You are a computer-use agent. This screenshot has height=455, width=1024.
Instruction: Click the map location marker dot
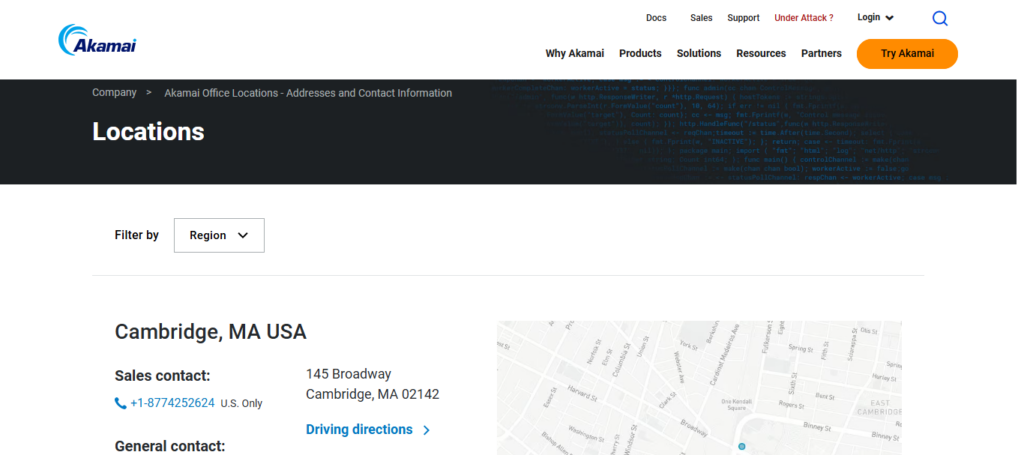click(x=742, y=447)
